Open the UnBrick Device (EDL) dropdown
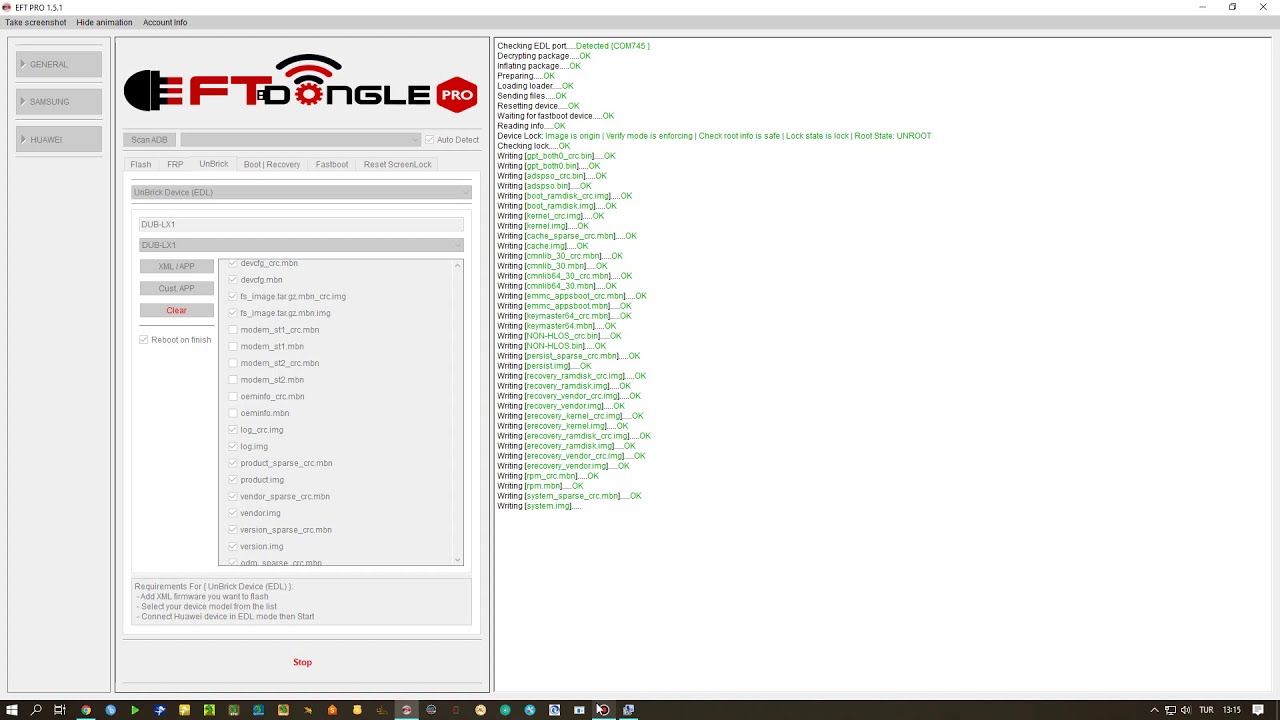Viewport: 1280px width, 720px height. pos(301,192)
